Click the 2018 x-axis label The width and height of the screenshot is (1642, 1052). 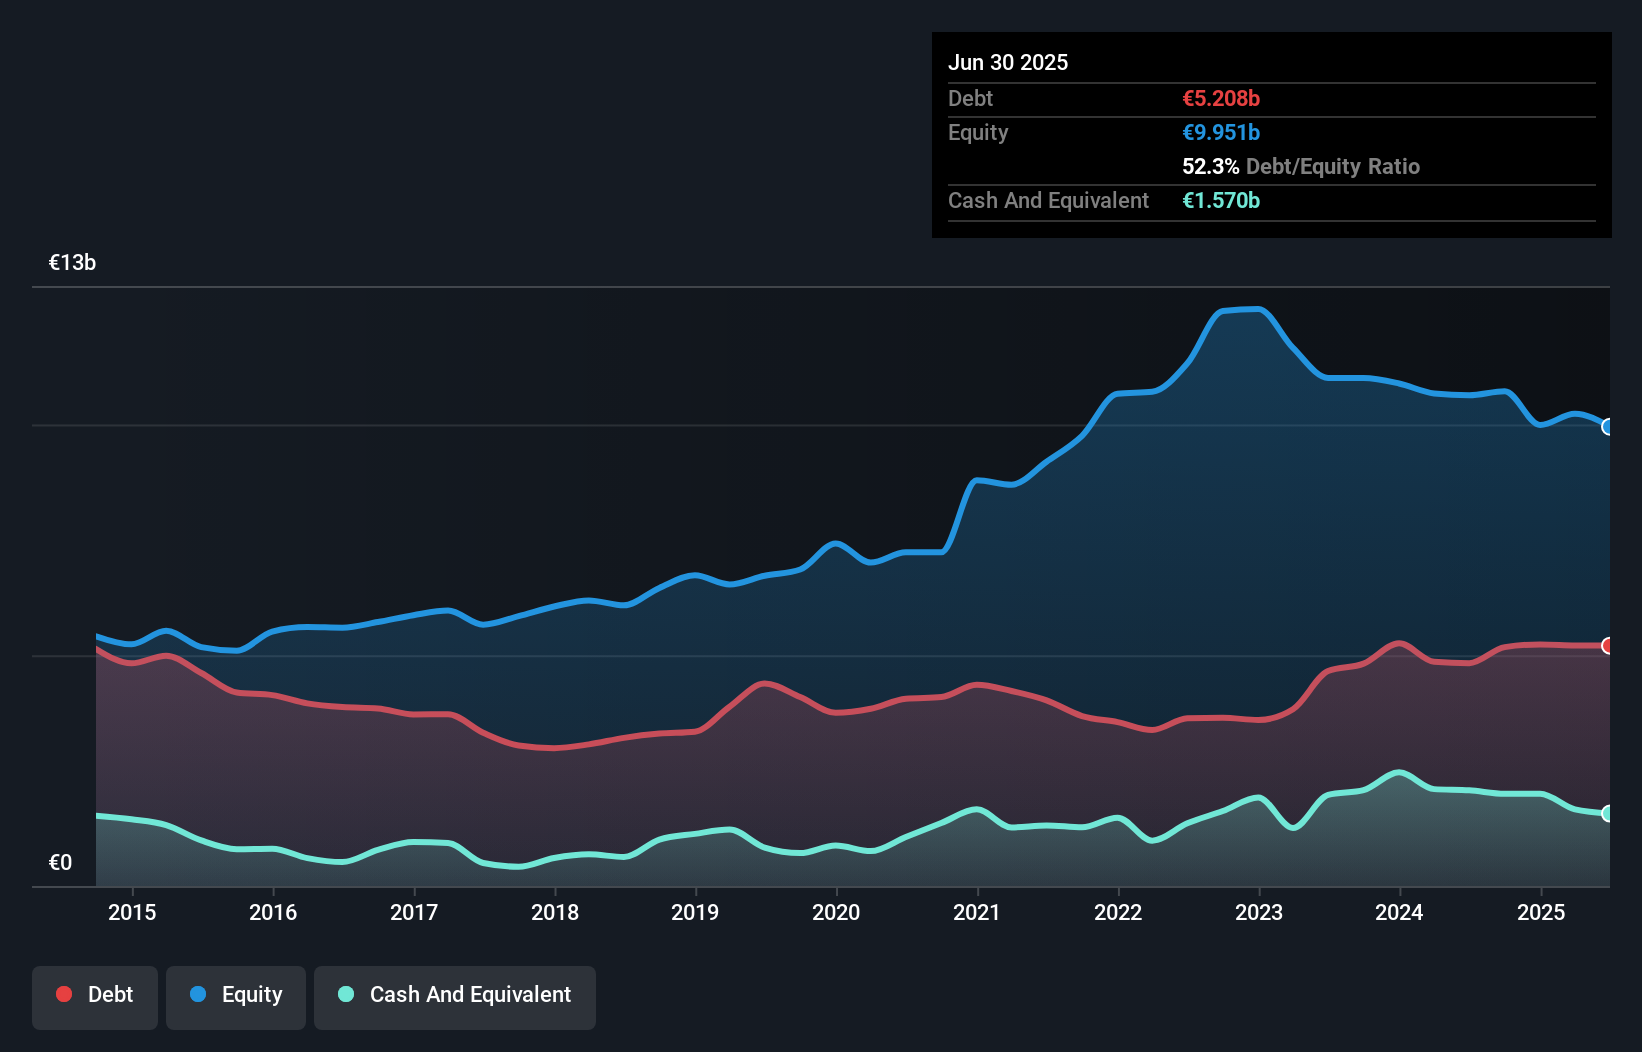[555, 912]
